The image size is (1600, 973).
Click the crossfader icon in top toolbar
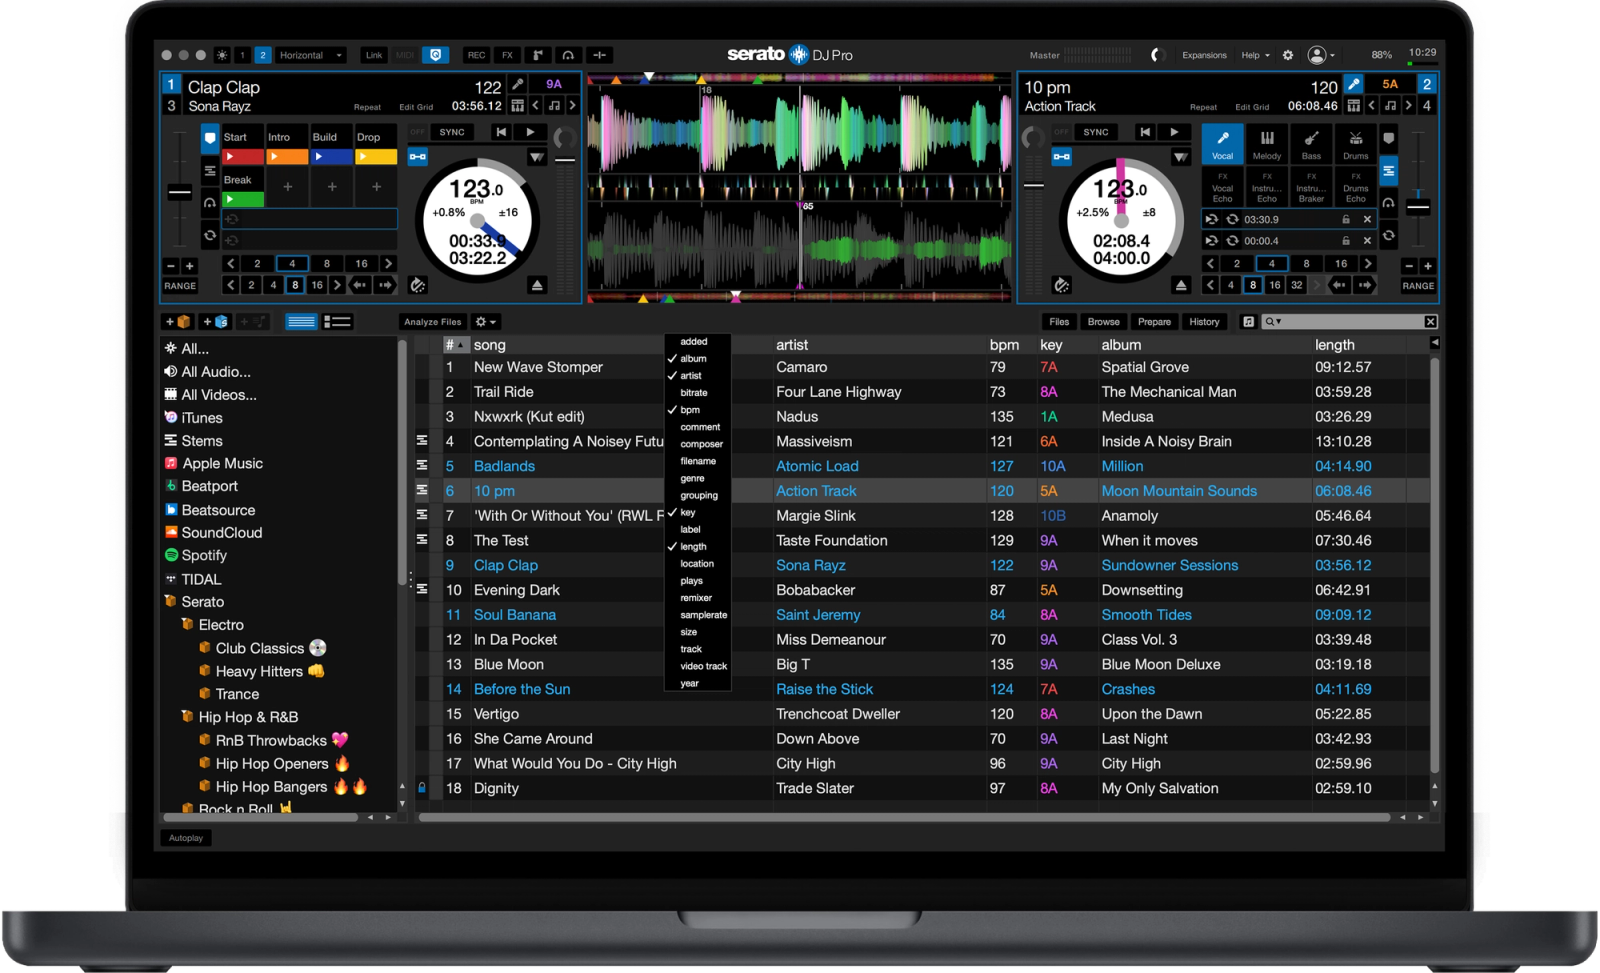[599, 55]
